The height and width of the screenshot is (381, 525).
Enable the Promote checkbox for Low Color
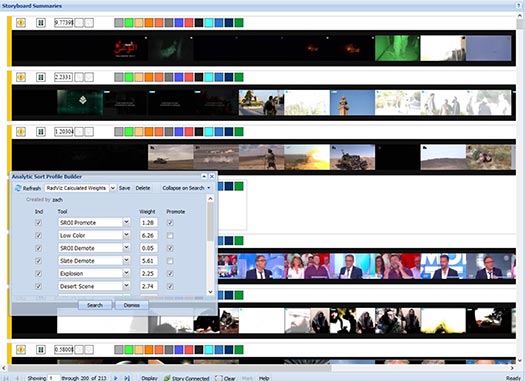point(170,235)
